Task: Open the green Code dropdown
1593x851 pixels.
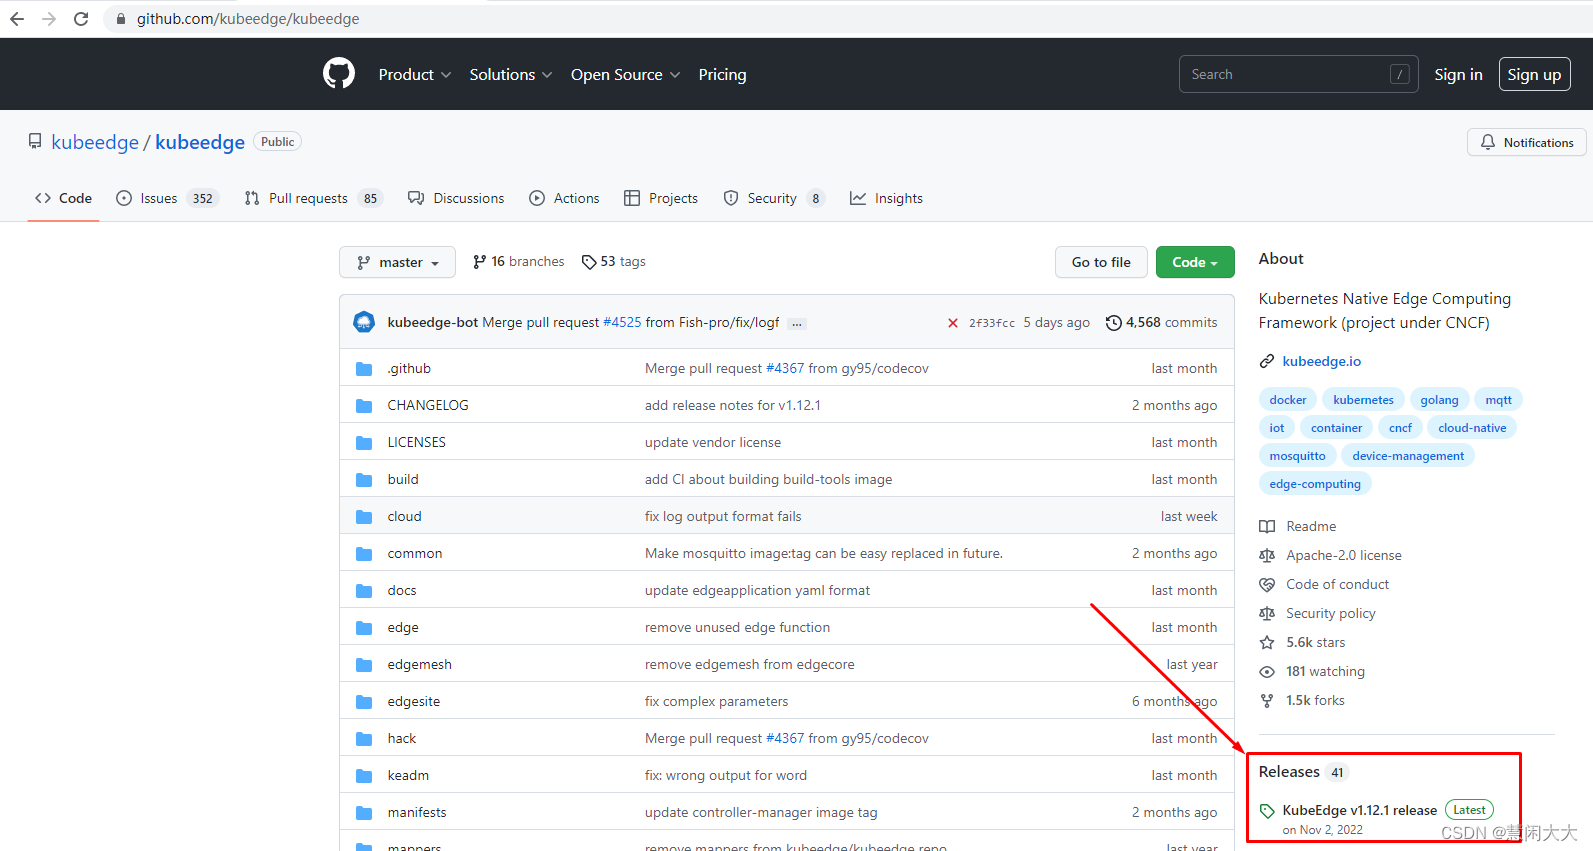Action: (x=1195, y=262)
